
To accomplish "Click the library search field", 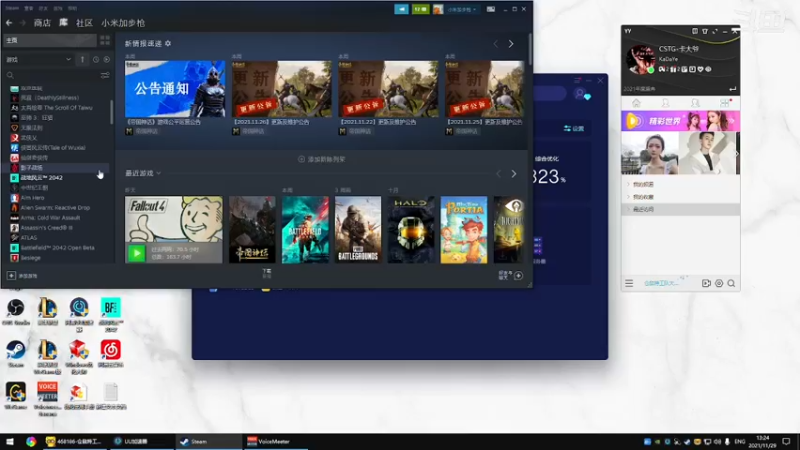I will coord(51,76).
